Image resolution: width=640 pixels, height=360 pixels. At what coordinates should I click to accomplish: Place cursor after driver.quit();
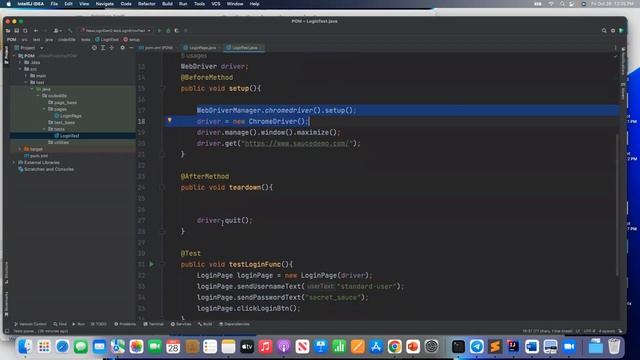(253, 220)
